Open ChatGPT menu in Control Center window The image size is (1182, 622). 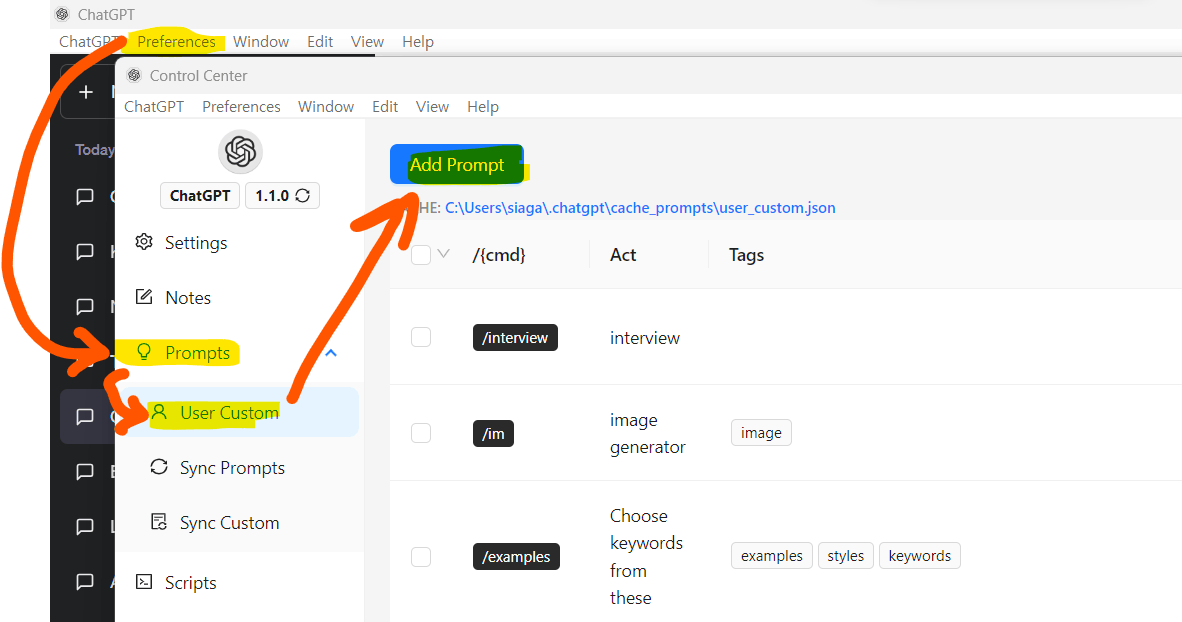click(154, 106)
